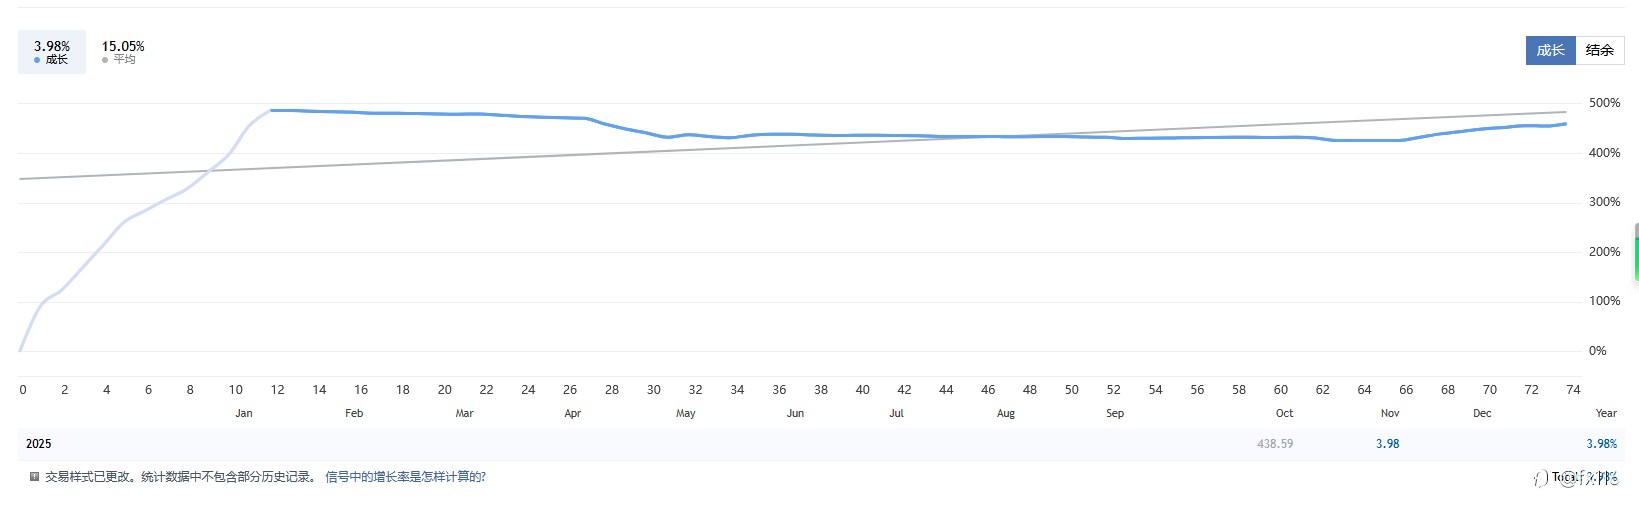Select the Jan month column header
Image resolution: width=1639 pixels, height=511 pixels.
(244, 413)
